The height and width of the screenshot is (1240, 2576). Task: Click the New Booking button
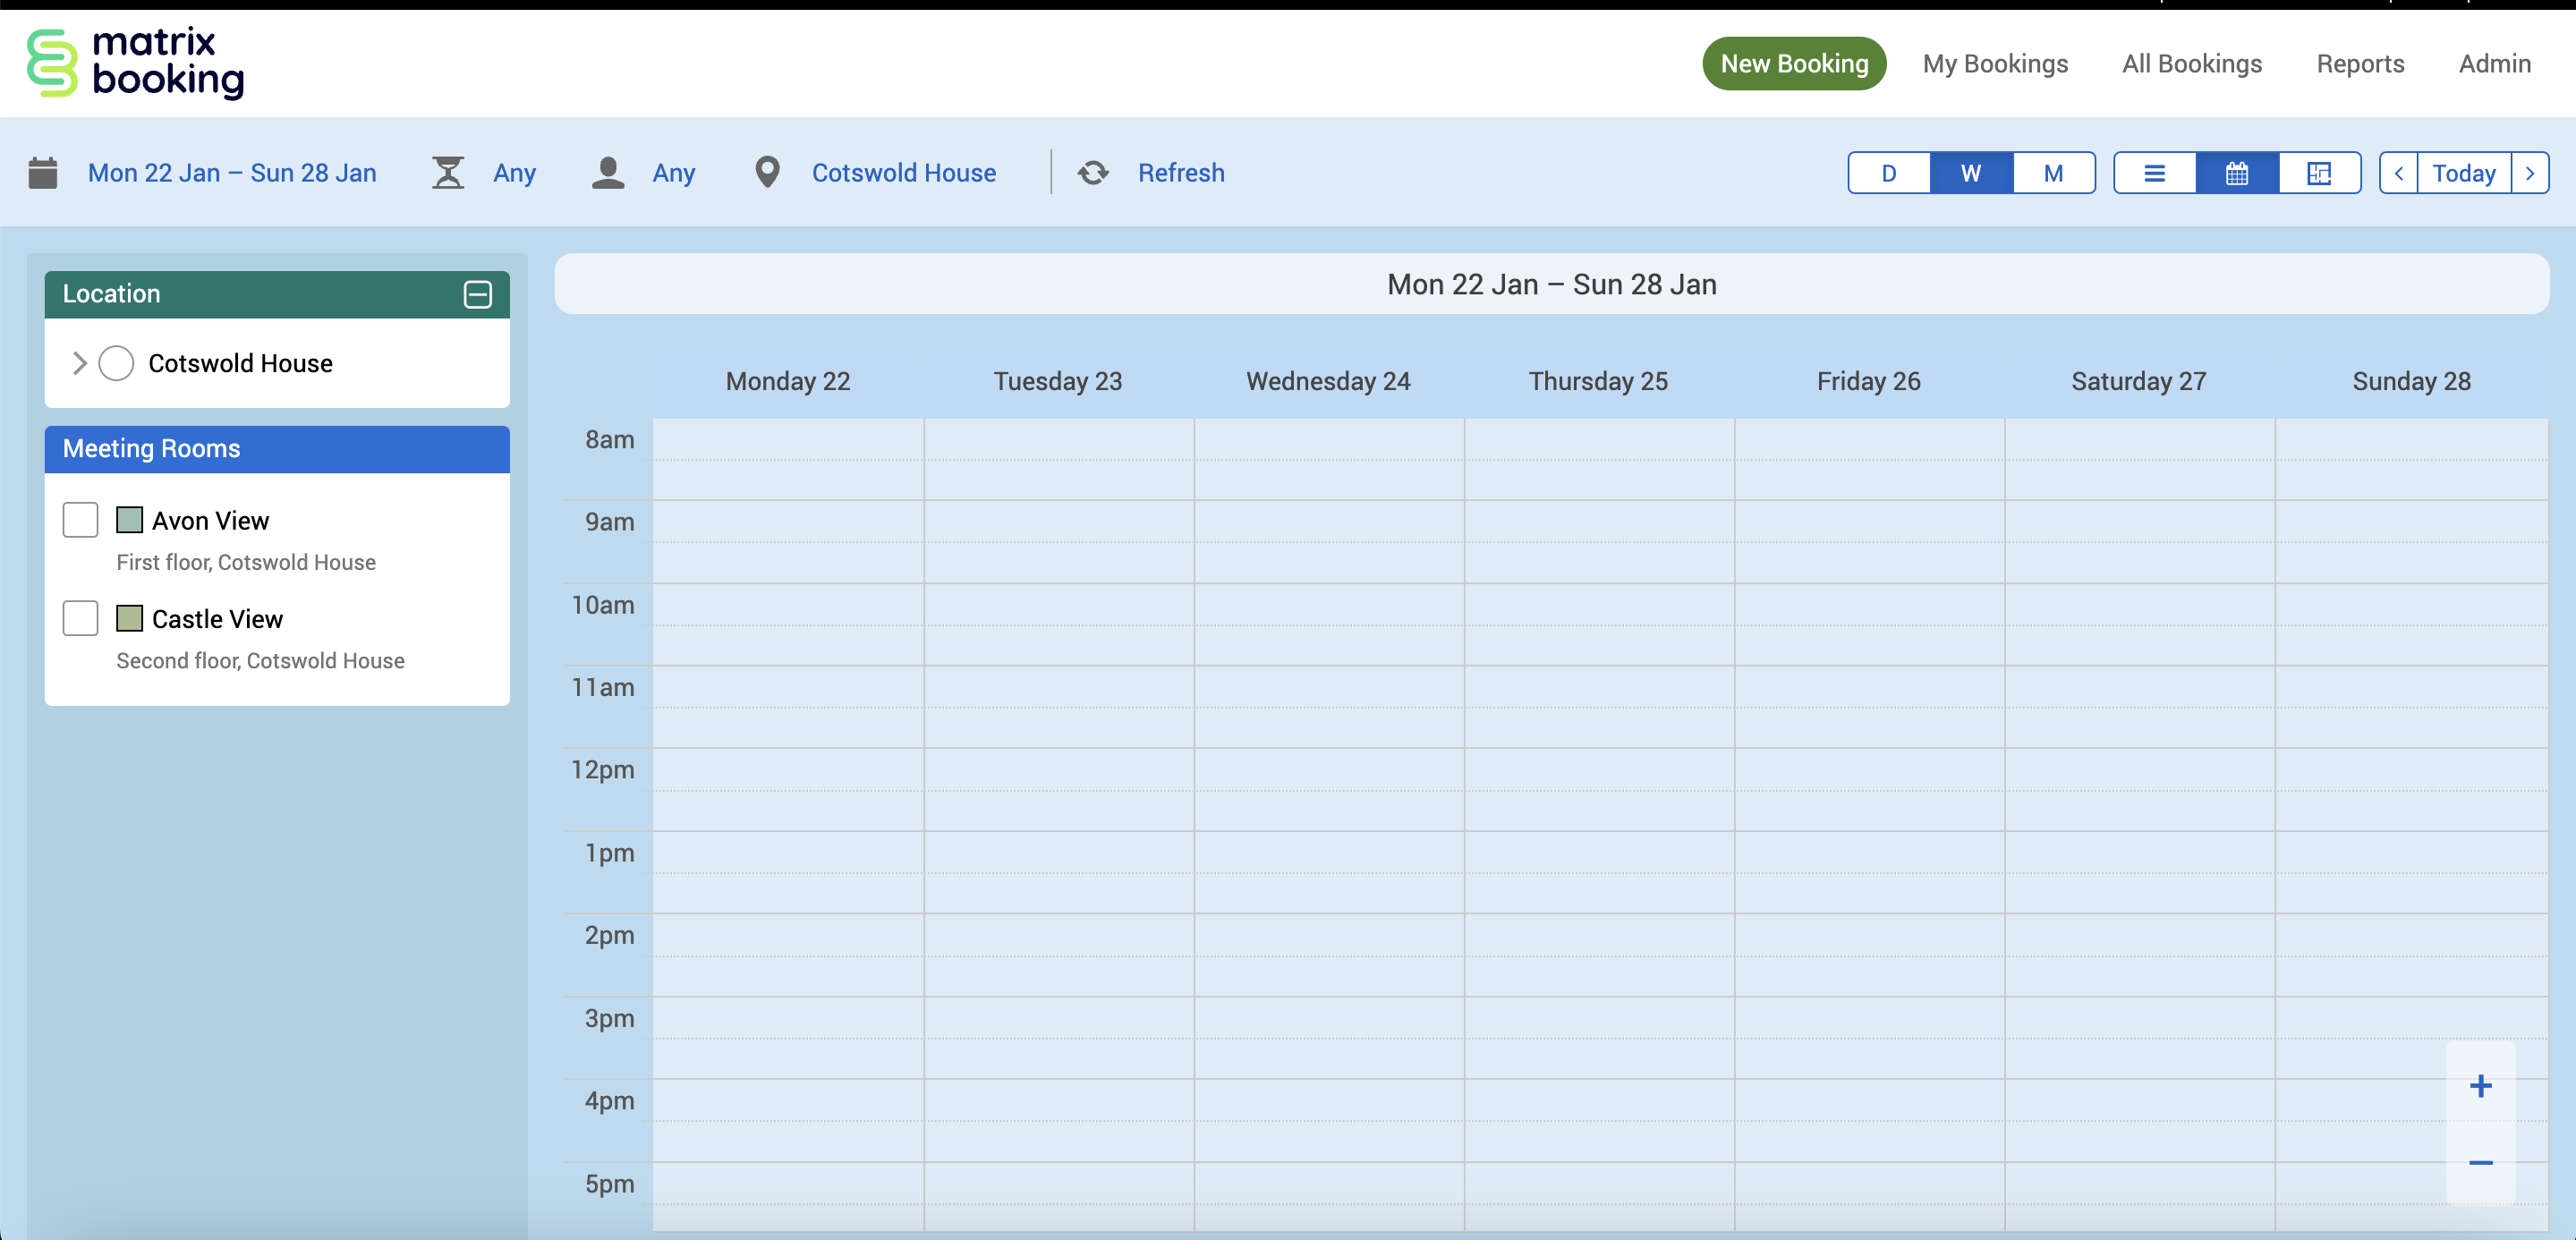tap(1794, 63)
